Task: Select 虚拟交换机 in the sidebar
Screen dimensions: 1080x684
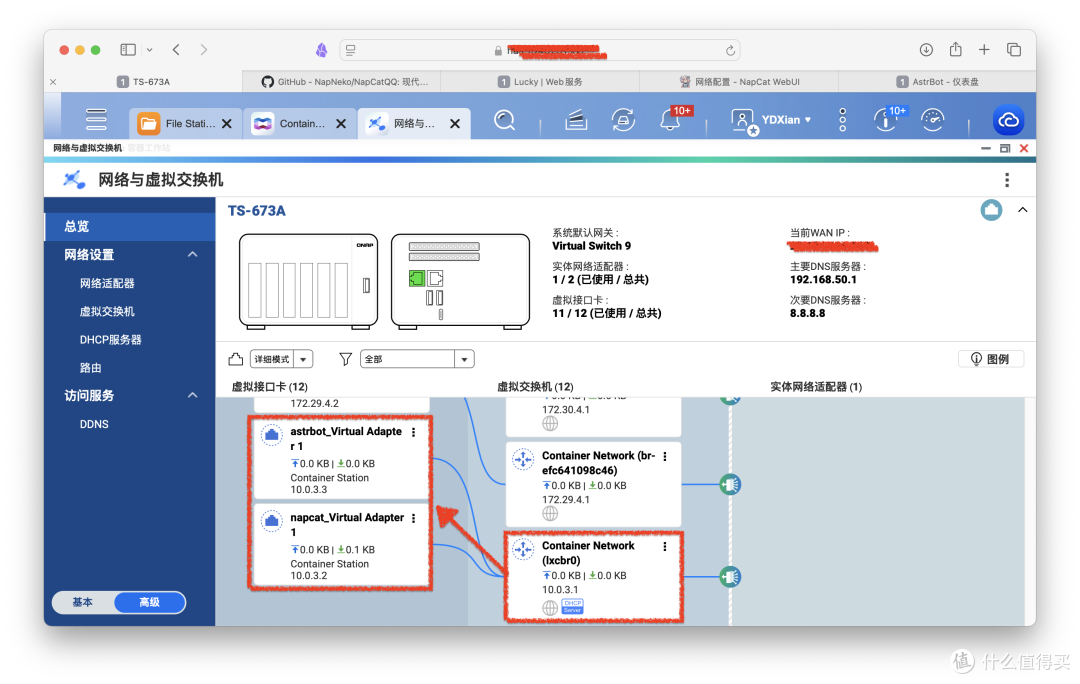Action: pos(107,311)
